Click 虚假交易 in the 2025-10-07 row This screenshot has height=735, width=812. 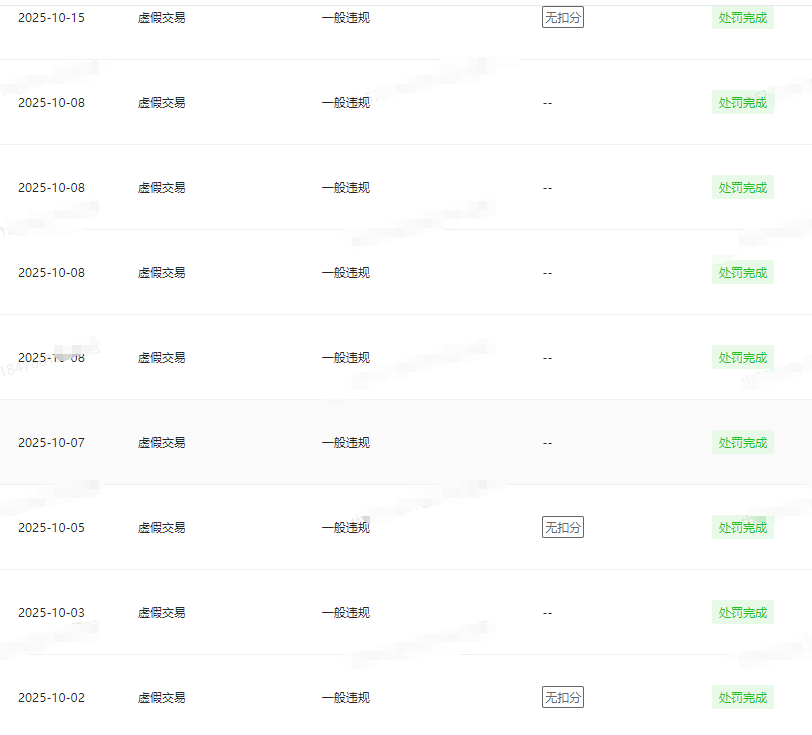click(x=161, y=442)
